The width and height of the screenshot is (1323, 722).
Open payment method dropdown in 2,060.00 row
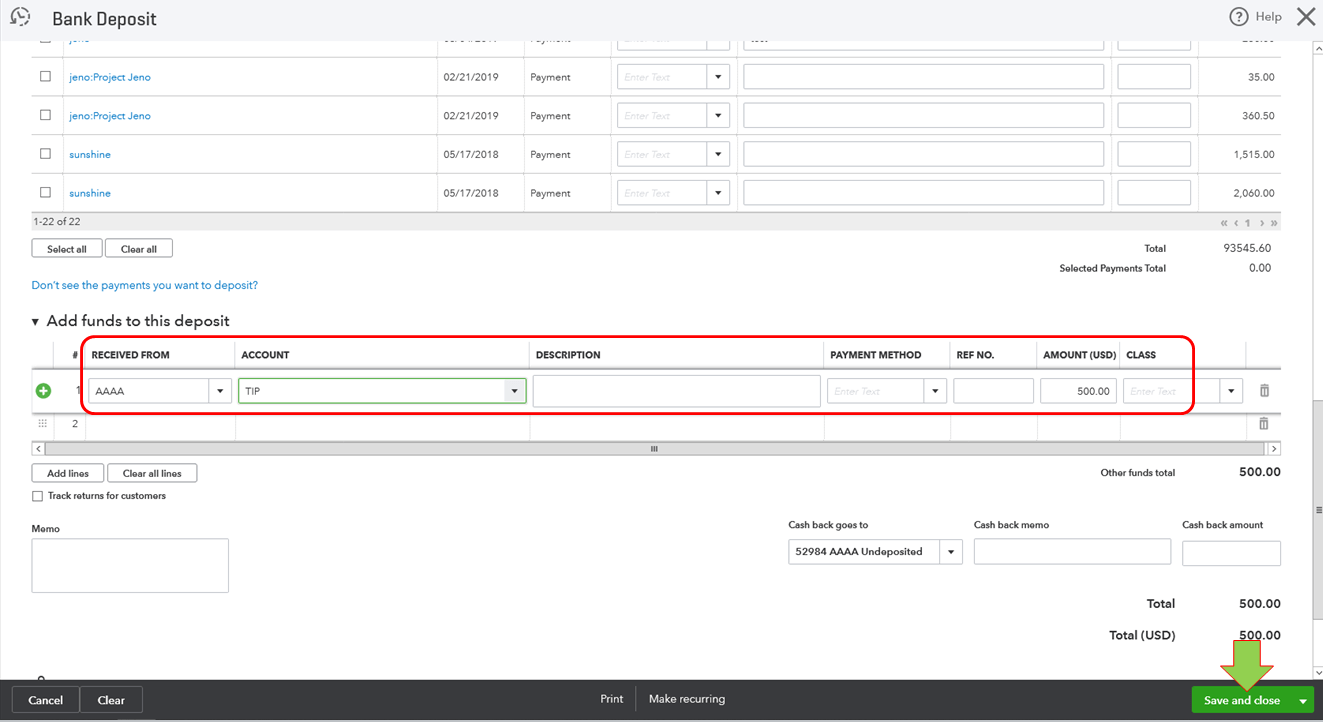(x=718, y=193)
